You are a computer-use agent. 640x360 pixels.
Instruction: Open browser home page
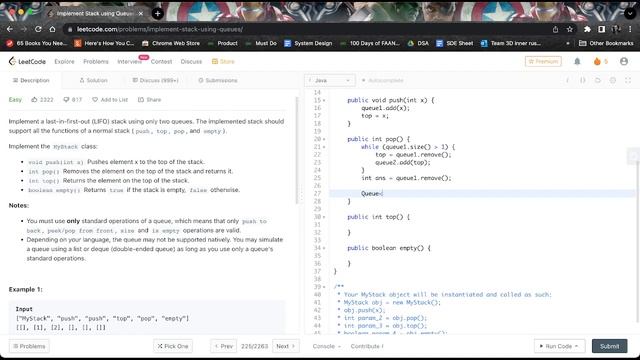52,29
